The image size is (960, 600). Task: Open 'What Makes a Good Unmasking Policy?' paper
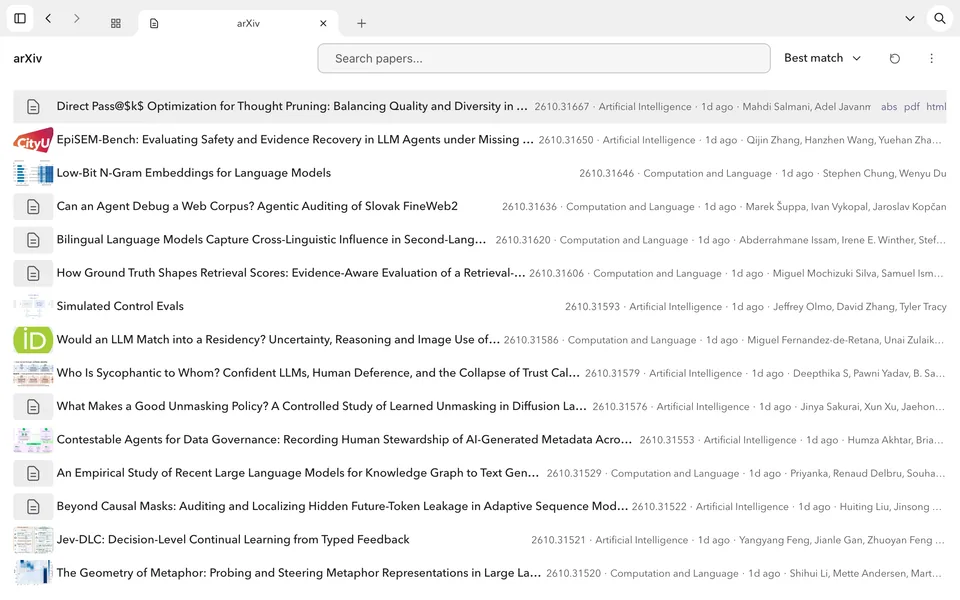click(x=321, y=407)
